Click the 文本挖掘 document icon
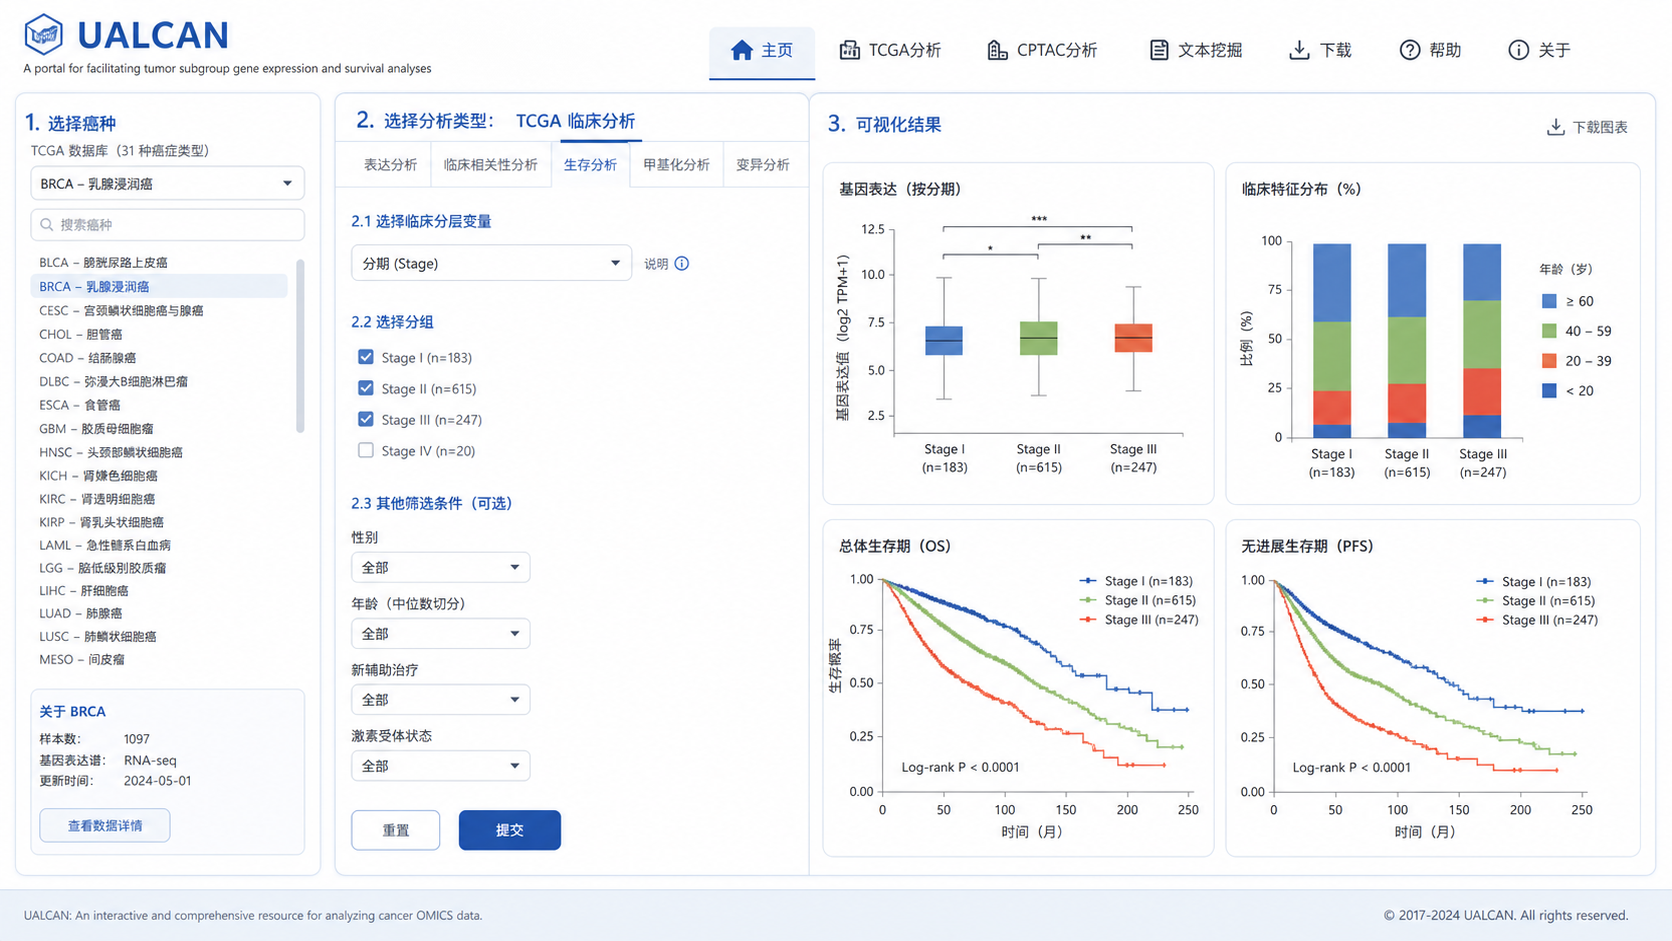Screen dimensions: 1672x941 click(x=1158, y=50)
